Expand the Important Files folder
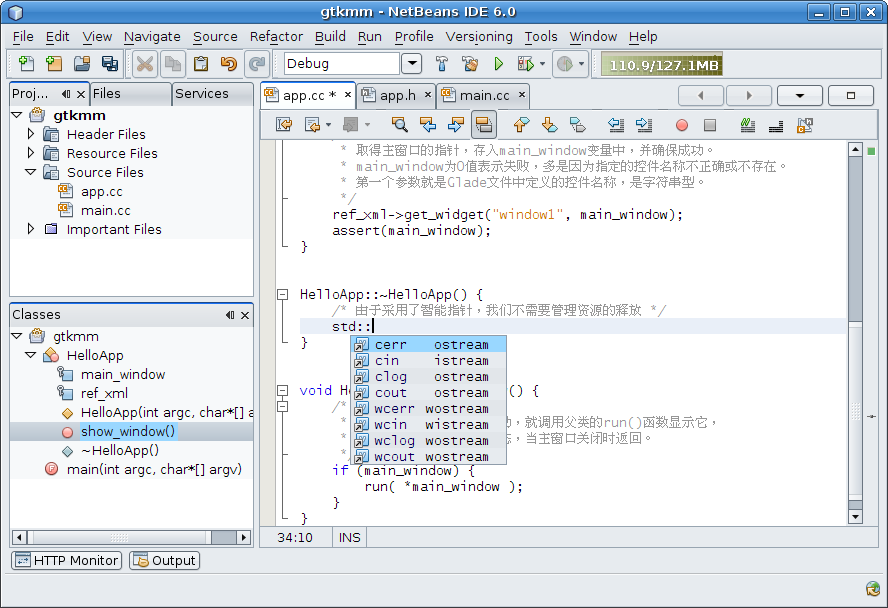This screenshot has height=608, width=888. pyautogui.click(x=31, y=229)
